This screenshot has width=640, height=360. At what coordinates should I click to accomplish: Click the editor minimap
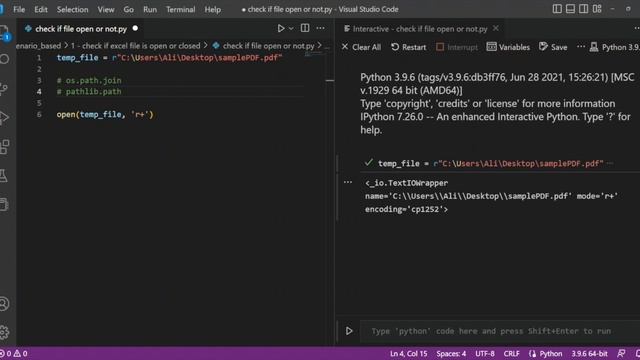pos(313,54)
